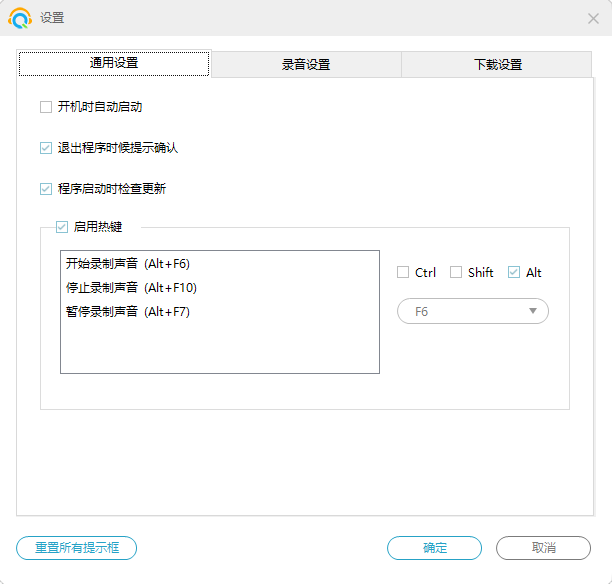The width and height of the screenshot is (612, 584).
Task: Switch to the 通用设置 tab
Action: [114, 63]
